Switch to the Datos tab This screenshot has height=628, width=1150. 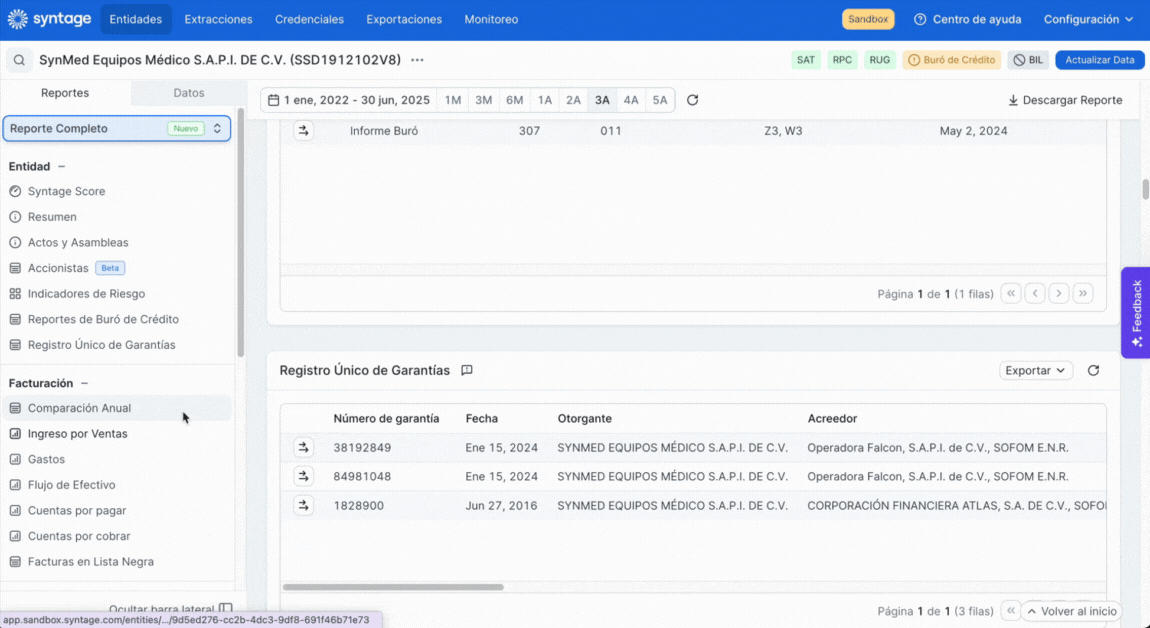(188, 93)
